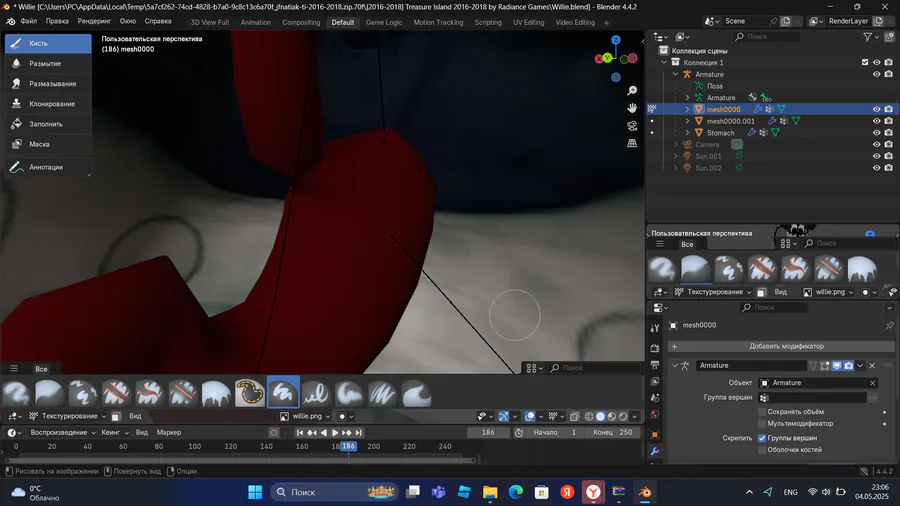Click the Blender logo menu icon

pyautogui.click(x=10, y=21)
